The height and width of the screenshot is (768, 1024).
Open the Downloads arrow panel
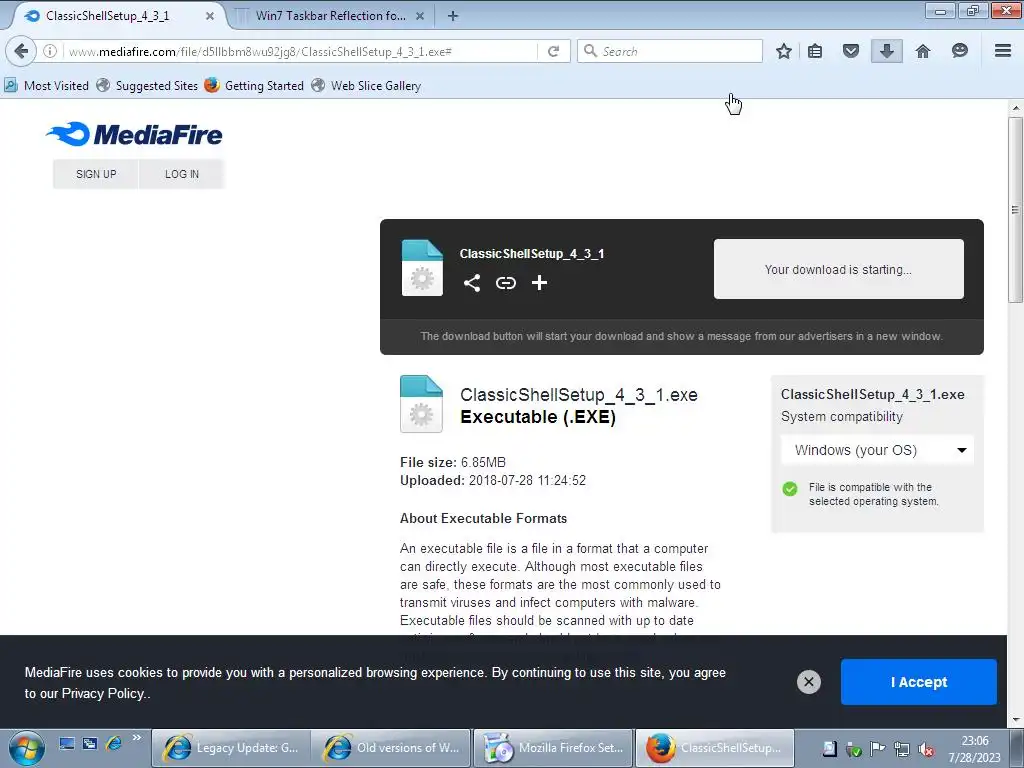coord(887,51)
